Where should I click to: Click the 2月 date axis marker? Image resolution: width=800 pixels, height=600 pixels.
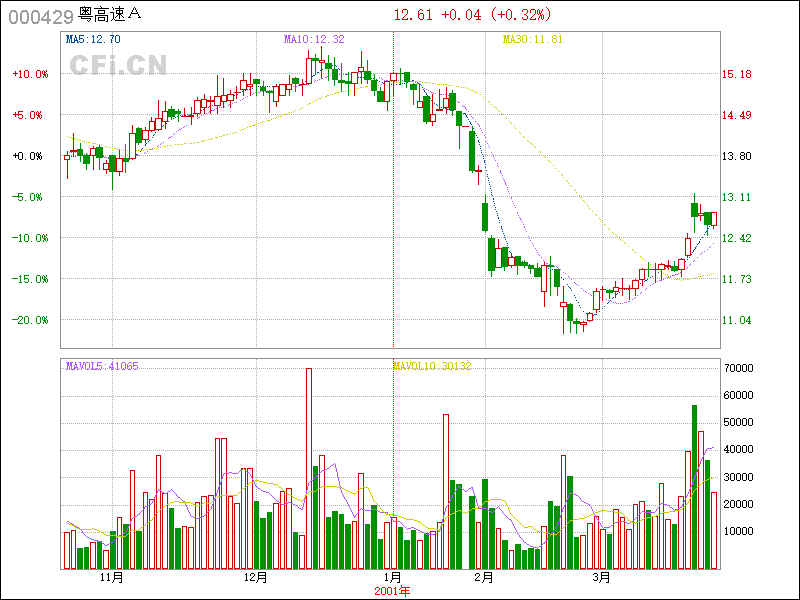tap(484, 577)
